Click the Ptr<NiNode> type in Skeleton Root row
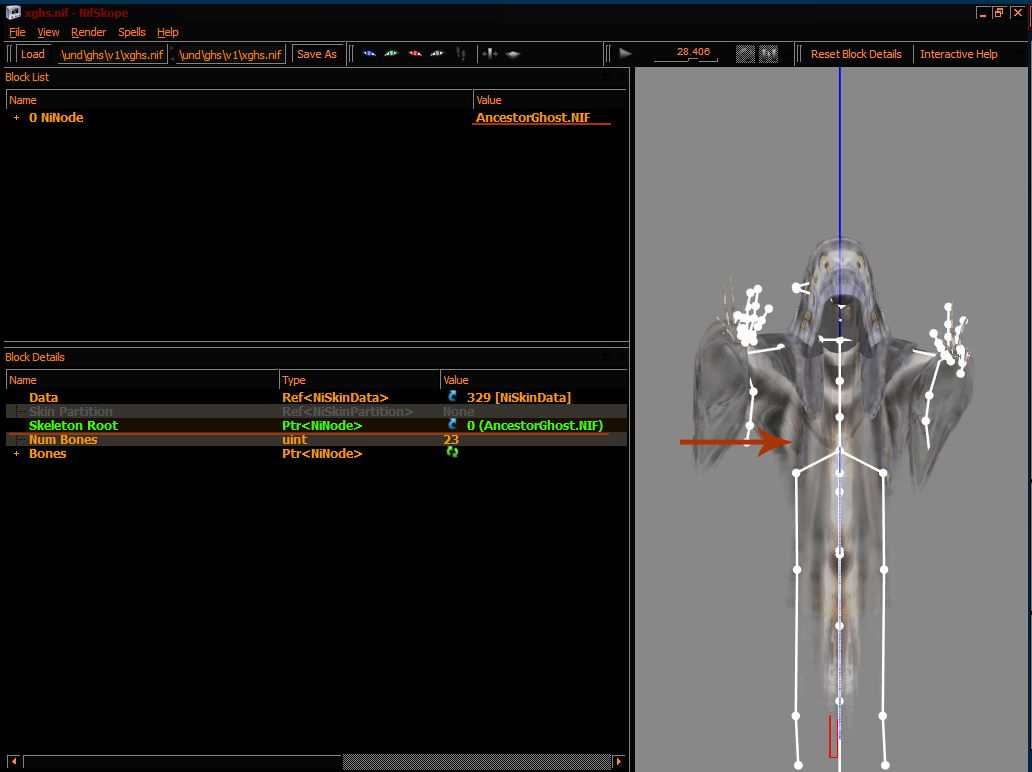The image size is (1032, 772). click(322, 425)
